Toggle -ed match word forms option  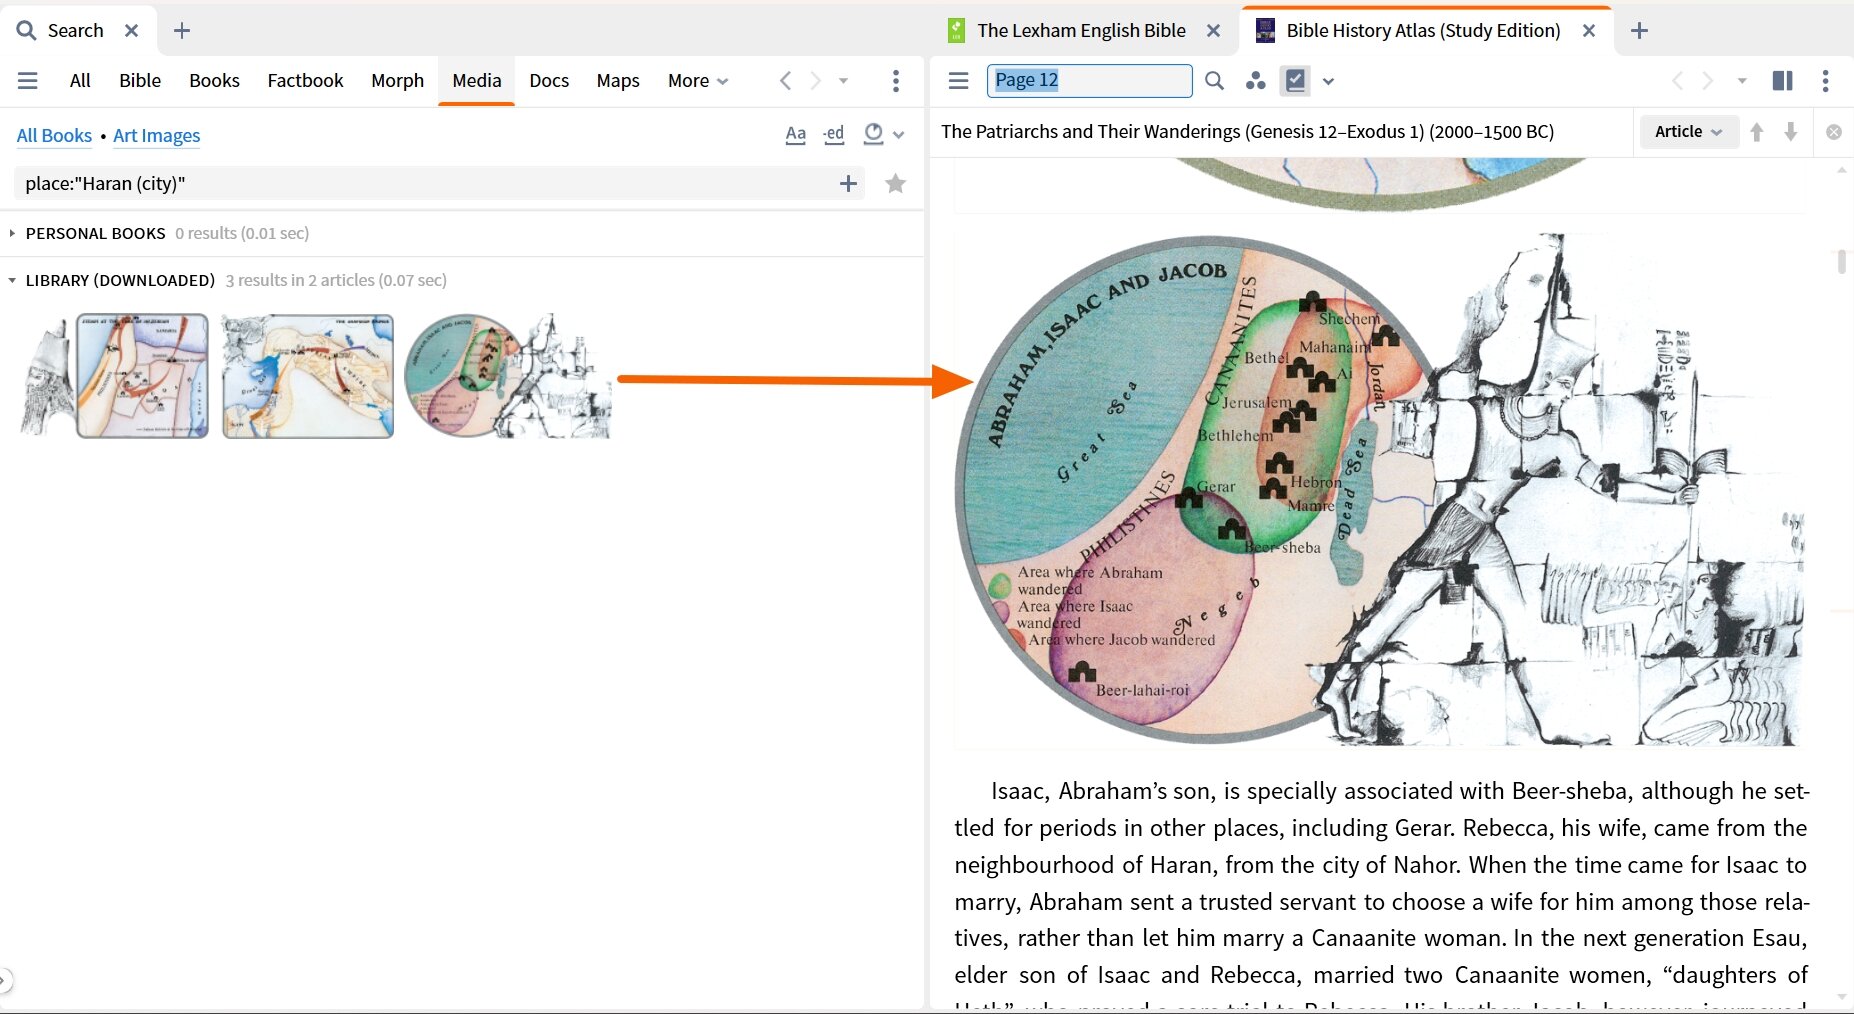coord(834,134)
